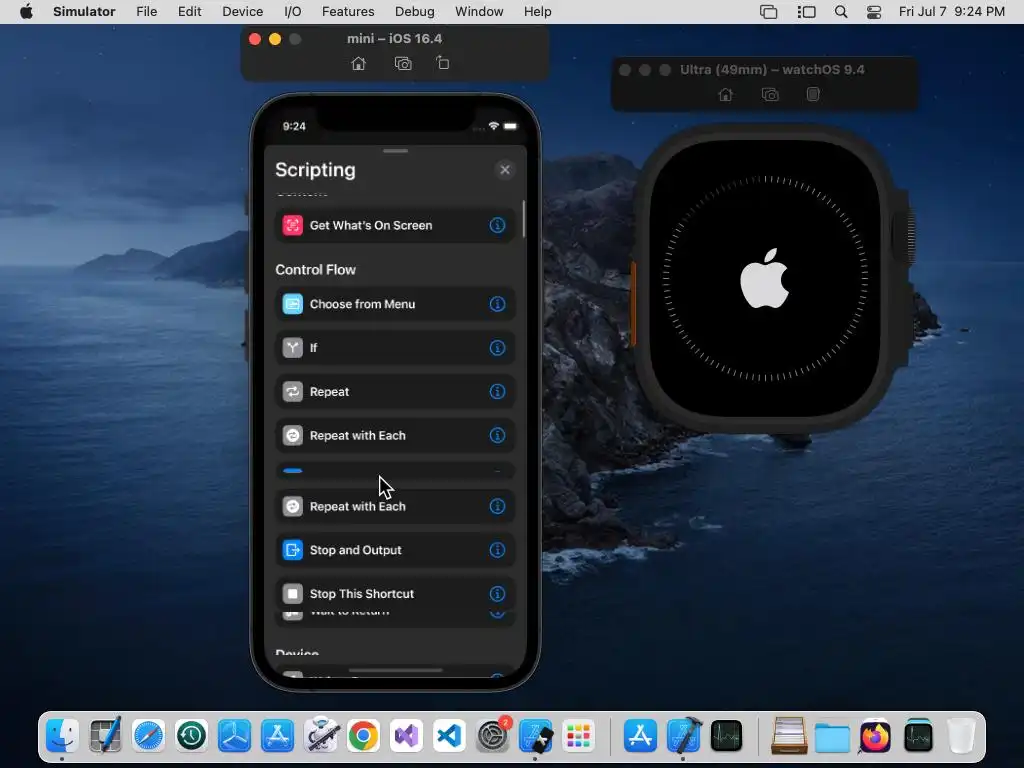Click the If action branch icon
Image resolution: width=1024 pixels, height=768 pixels.
[x=293, y=348]
